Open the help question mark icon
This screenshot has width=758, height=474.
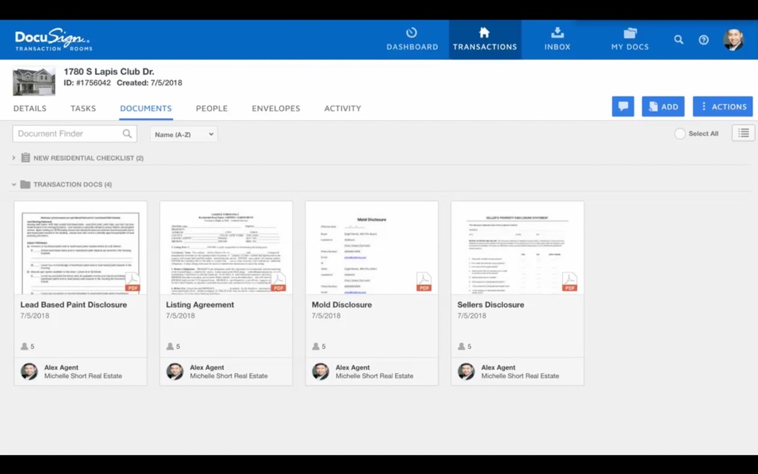tap(704, 40)
